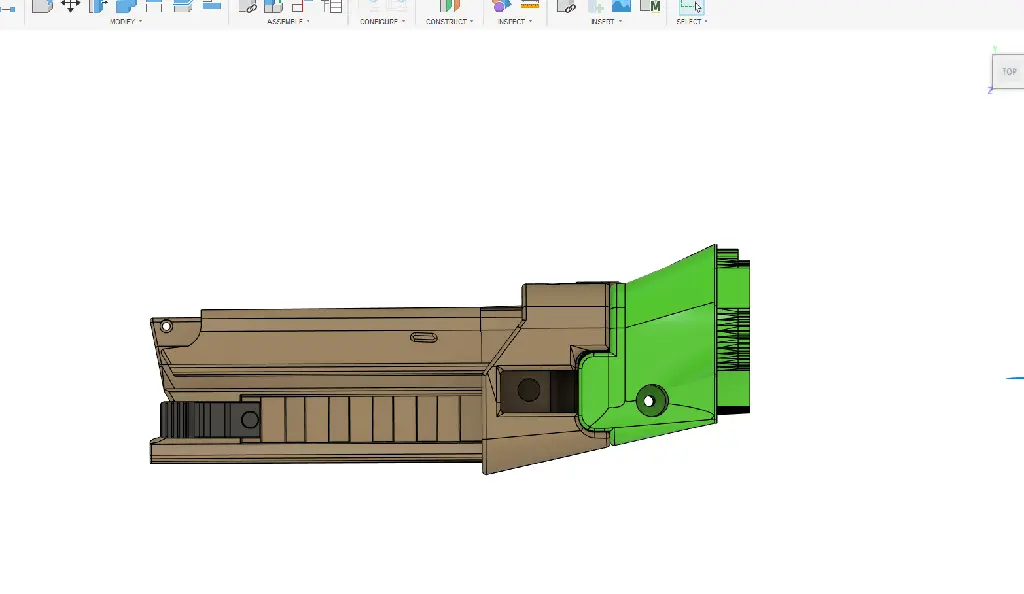This screenshot has width=1024, height=594.
Task: Expand the Assemble dropdown menu
Action: coord(288,21)
